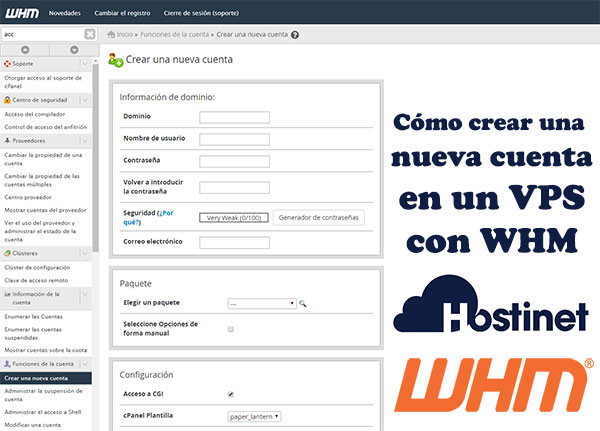Open Clúster de configuración link
Viewport: 600px width, 431px height.
(x=37, y=268)
